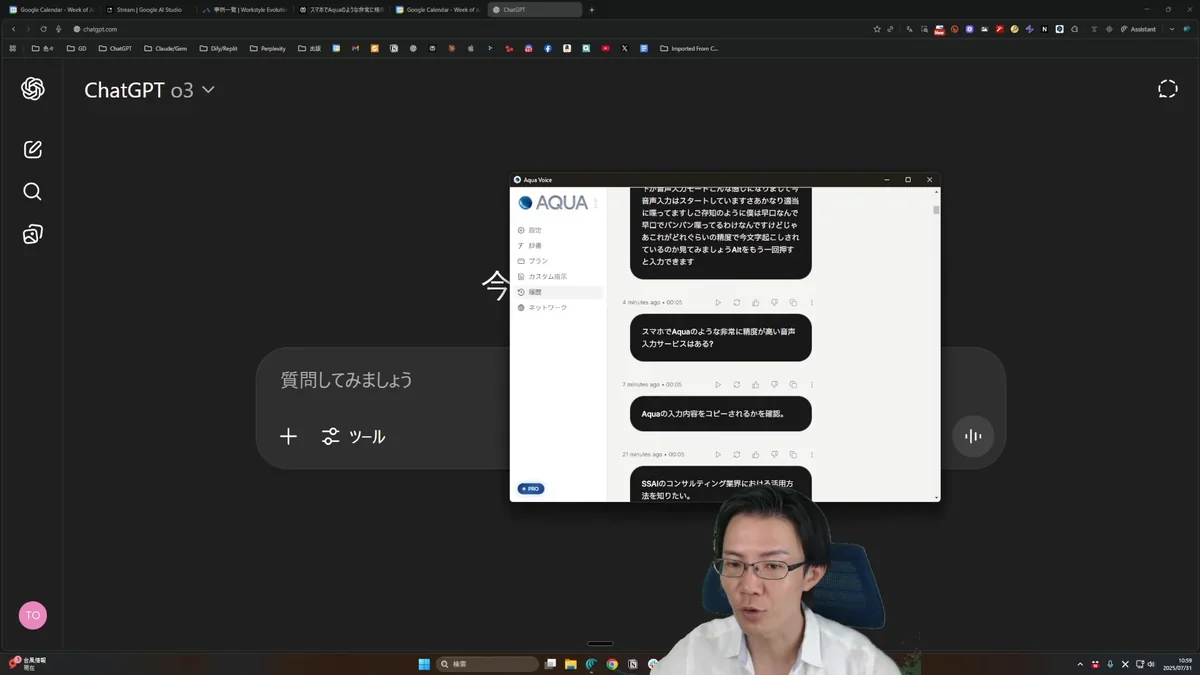Viewport: 1200px width, 675px height.
Task: Click the PRO badge in Aqua Voice
Action: (x=531, y=489)
